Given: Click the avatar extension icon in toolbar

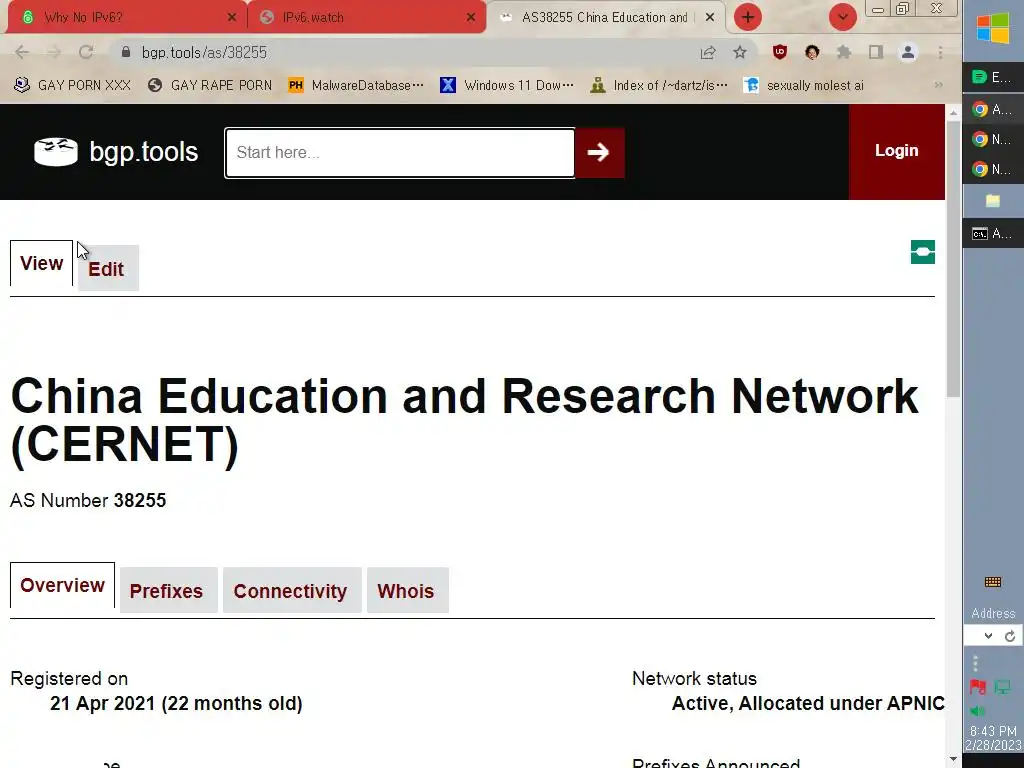Looking at the screenshot, I should coord(812,52).
